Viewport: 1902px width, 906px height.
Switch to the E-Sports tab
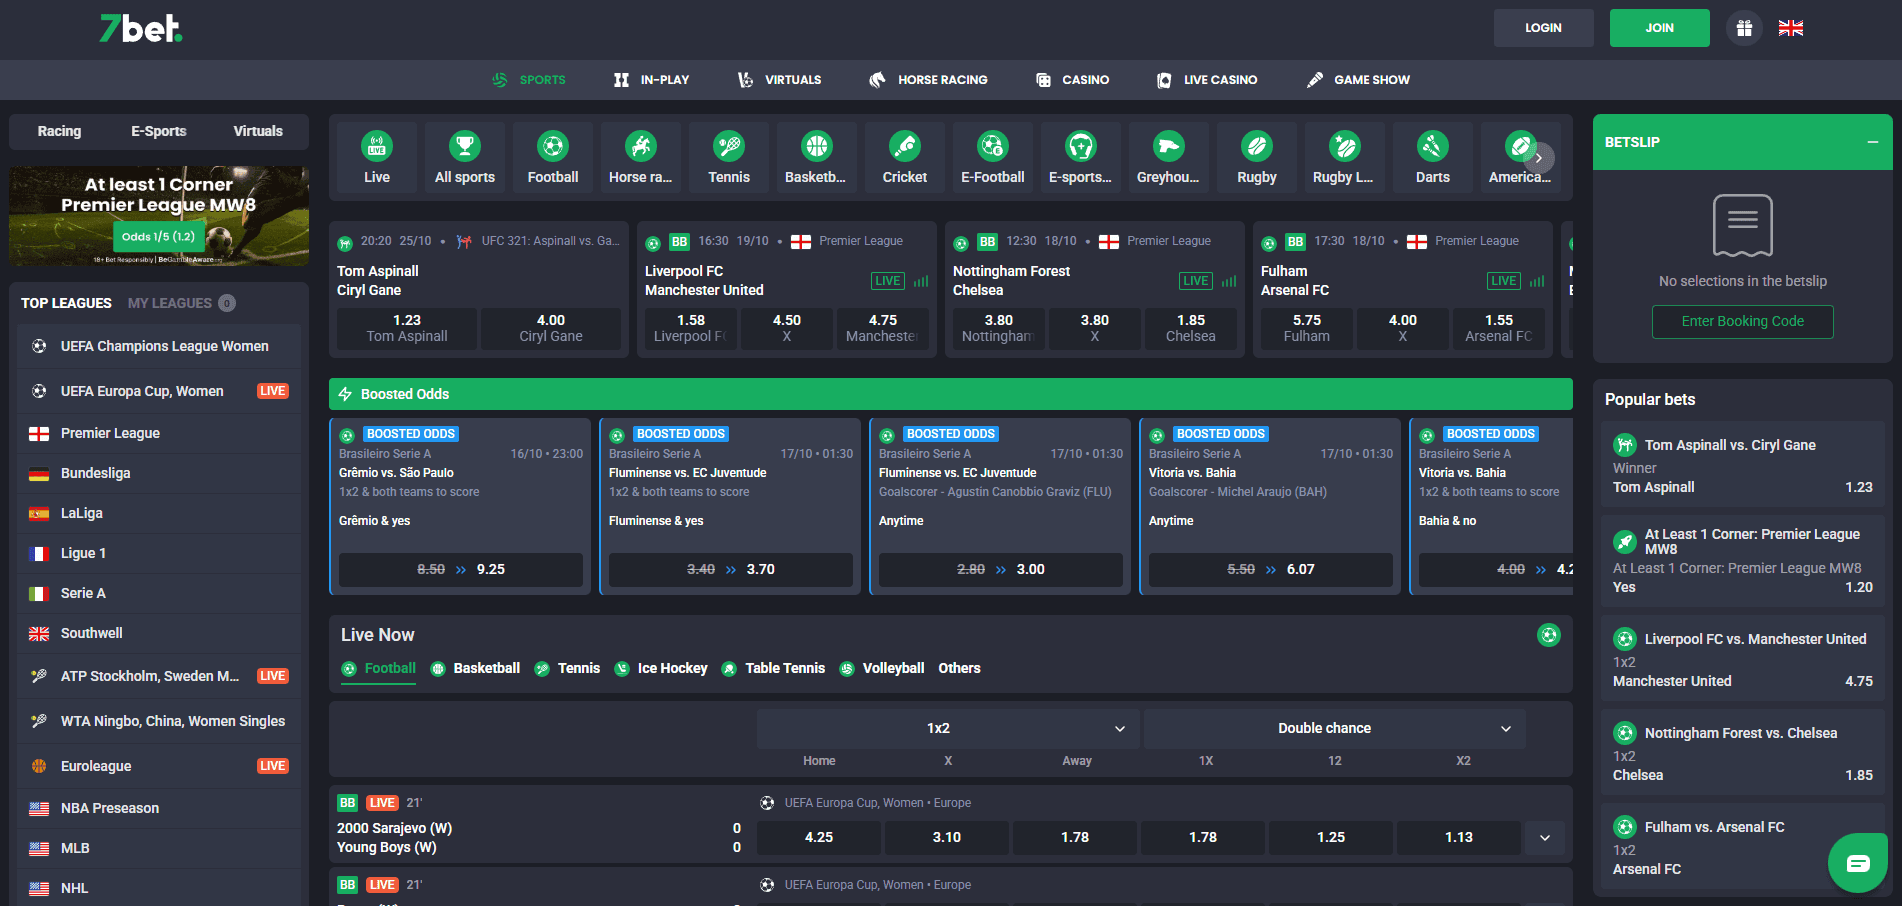tap(159, 131)
